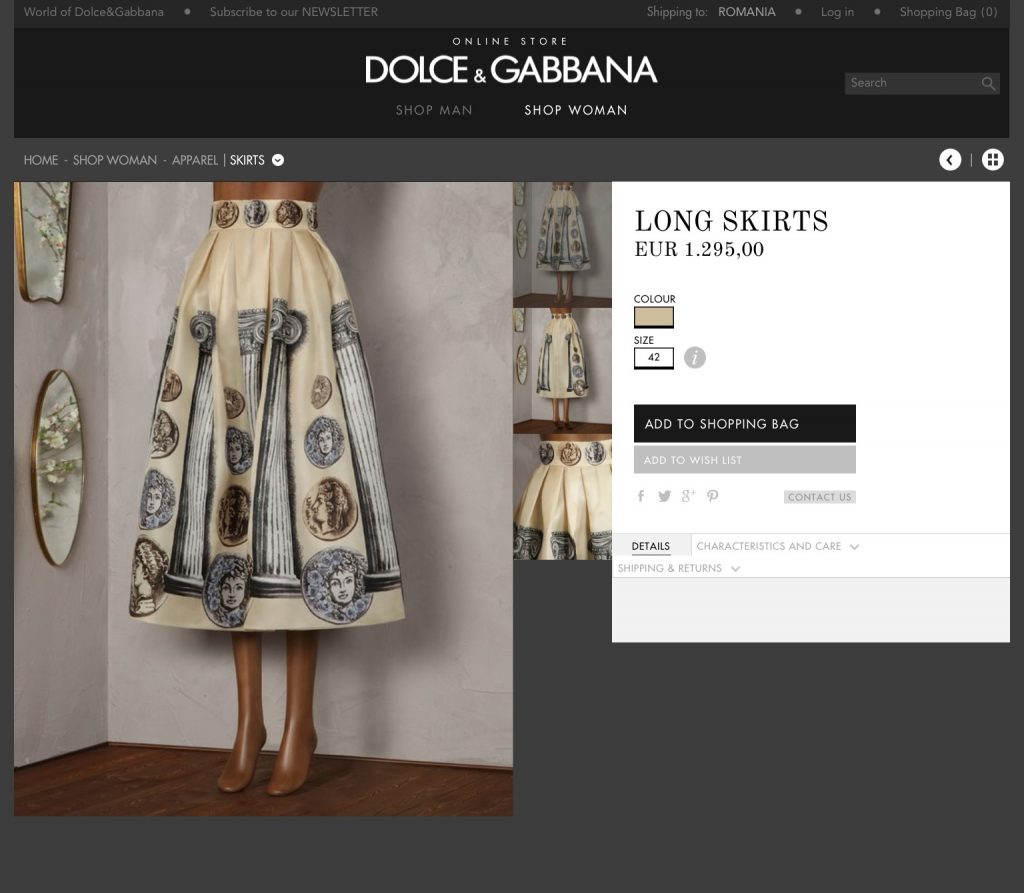Open the size guide info icon

tap(695, 358)
